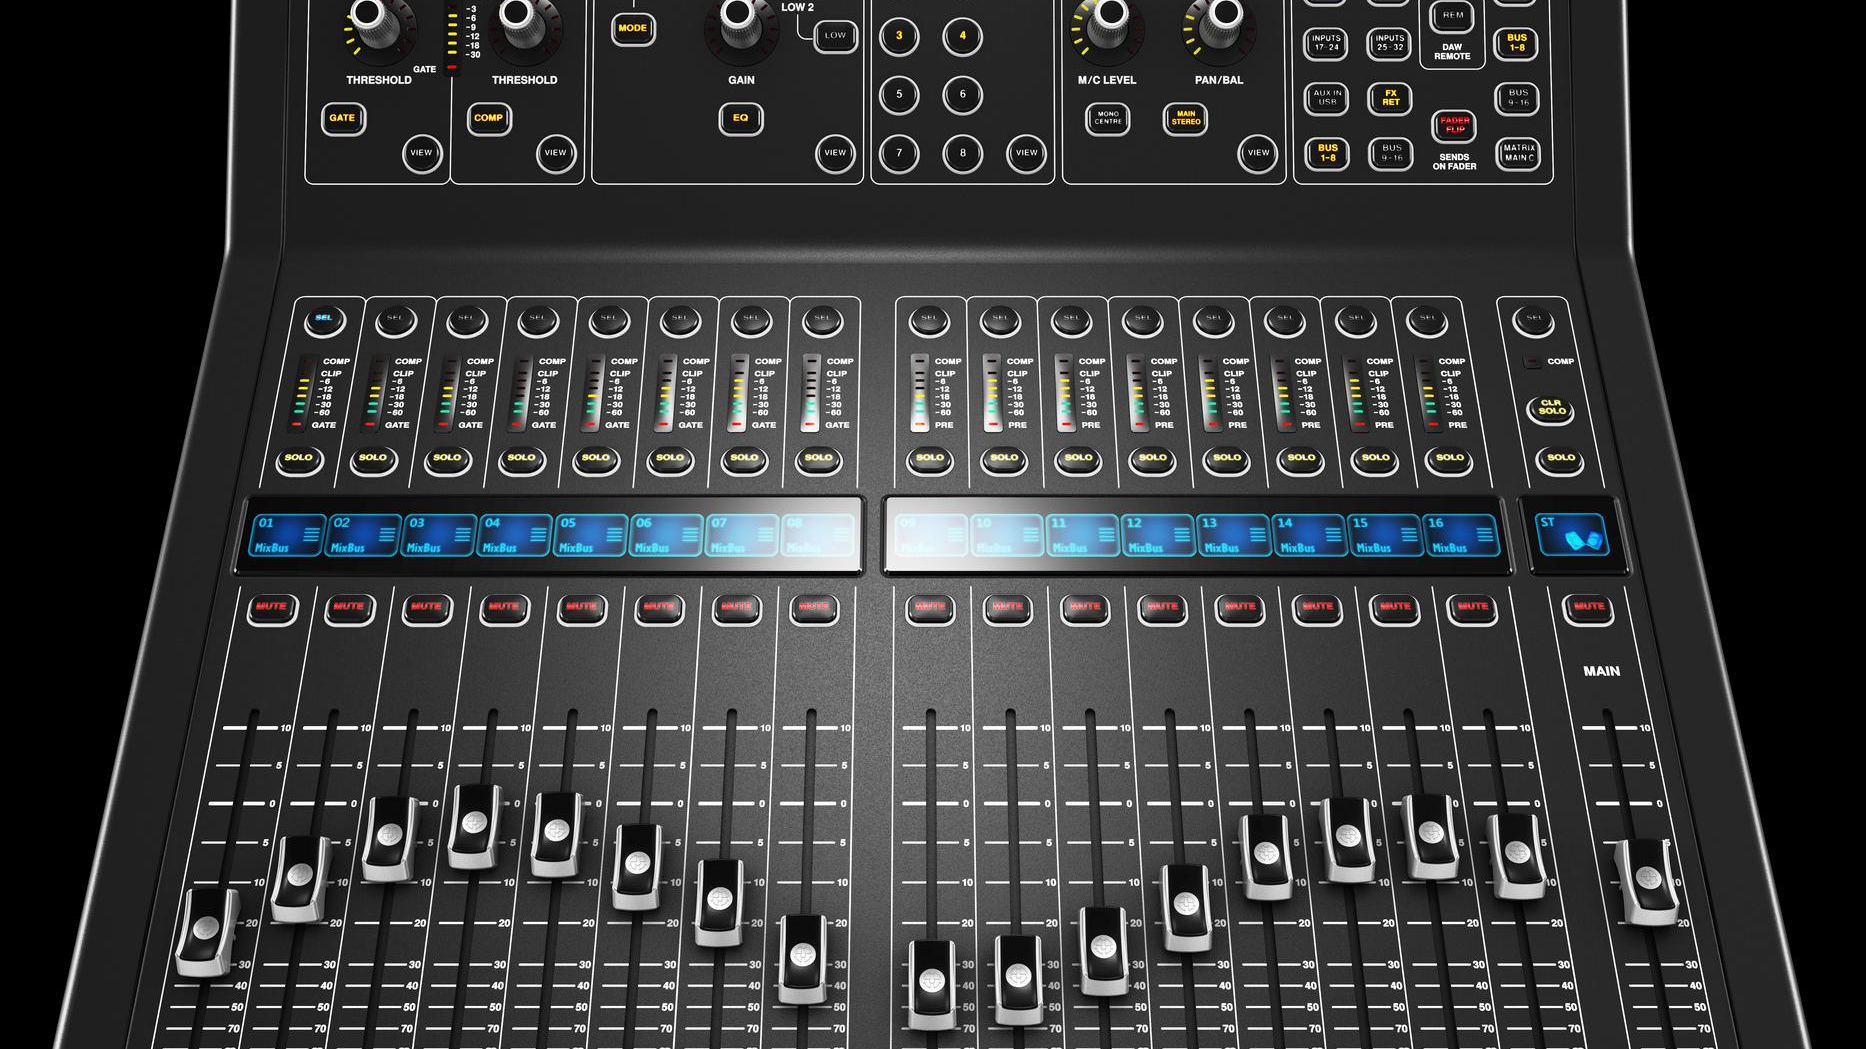Click the channel 02 fader cap
1866x1049 pixels.
point(300,878)
